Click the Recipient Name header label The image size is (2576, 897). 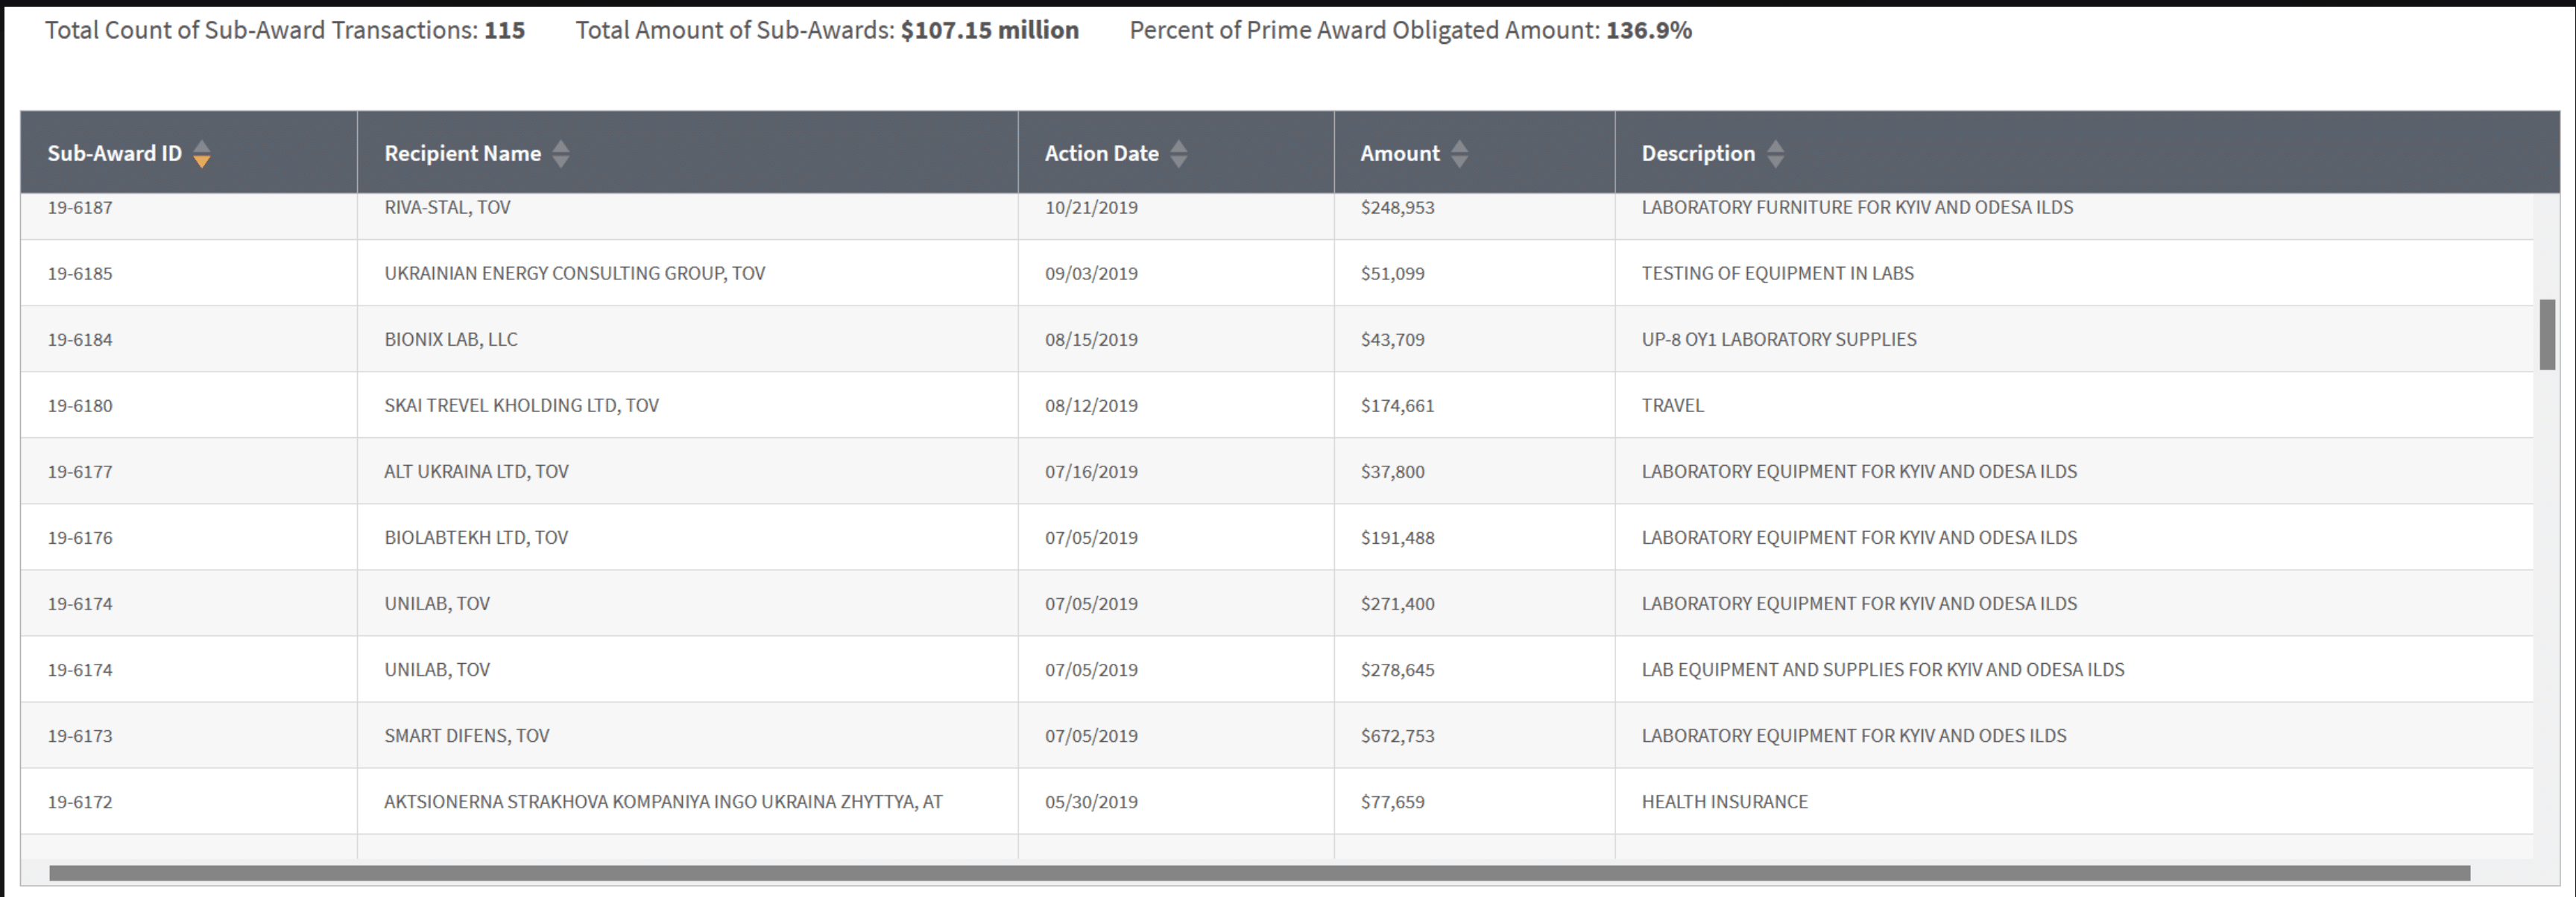pyautogui.click(x=462, y=154)
